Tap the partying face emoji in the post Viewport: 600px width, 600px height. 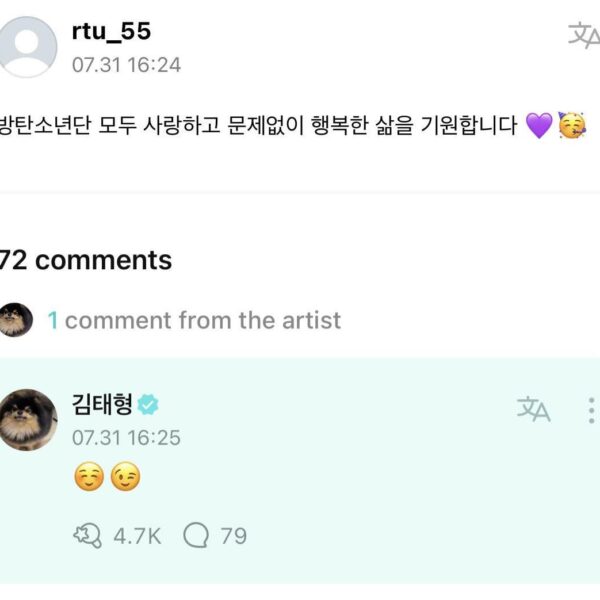(x=573, y=127)
